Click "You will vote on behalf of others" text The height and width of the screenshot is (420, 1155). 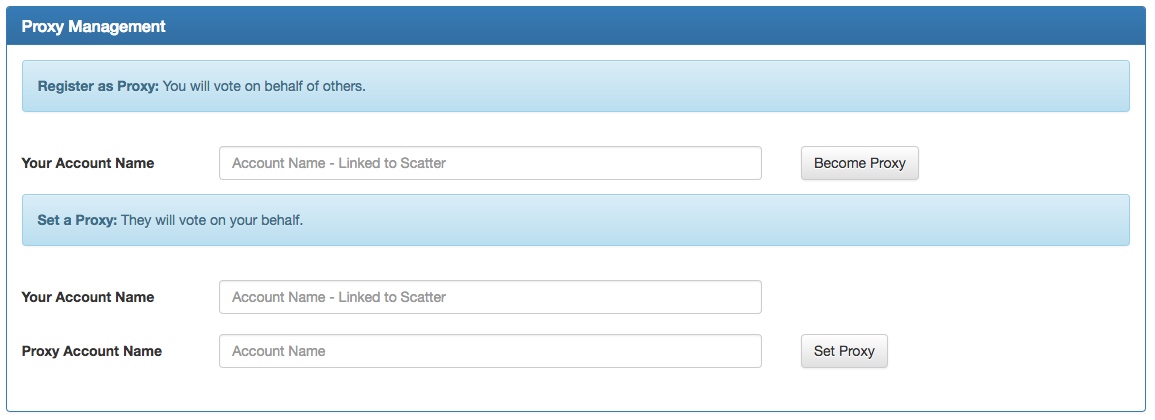[x=265, y=86]
